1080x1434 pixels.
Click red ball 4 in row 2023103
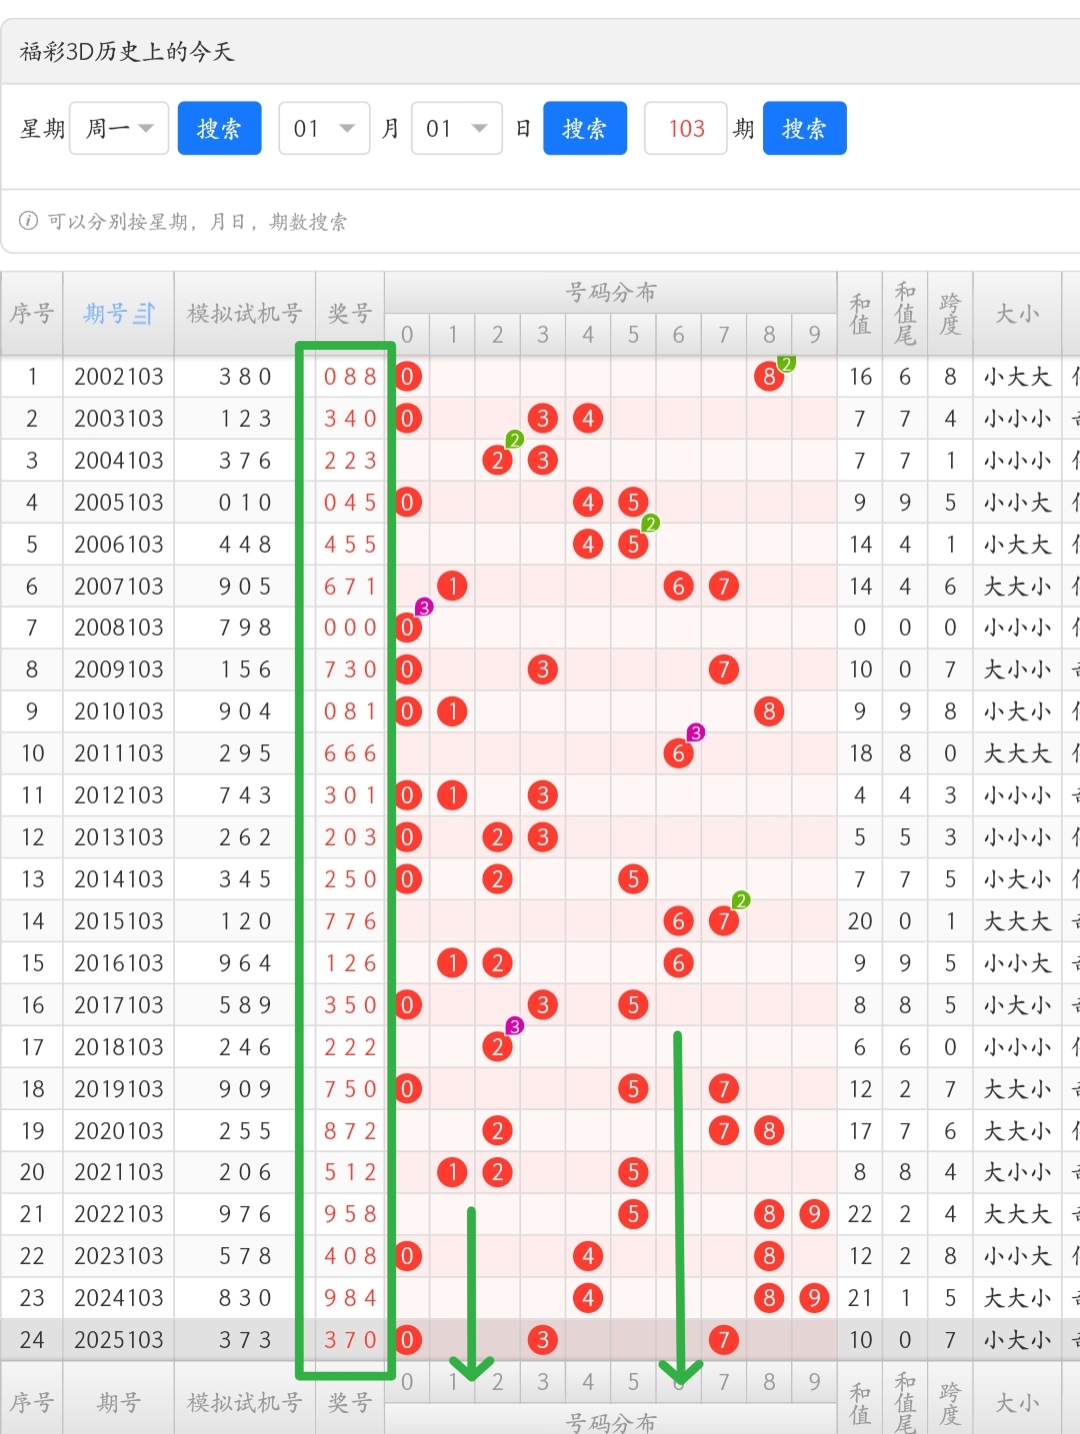(587, 1256)
